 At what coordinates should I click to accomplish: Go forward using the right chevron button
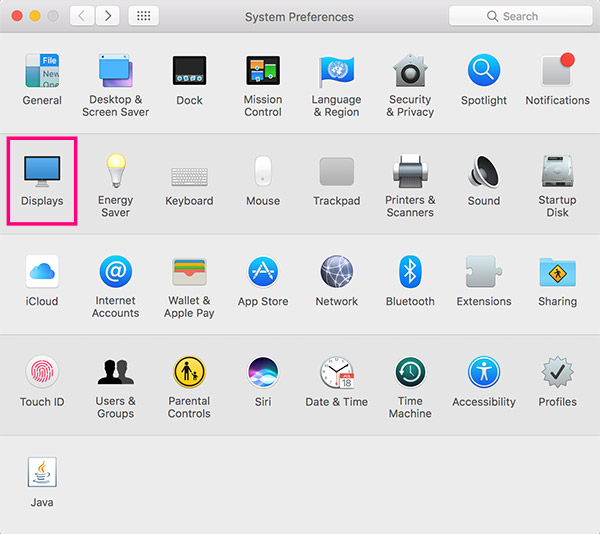click(x=108, y=16)
